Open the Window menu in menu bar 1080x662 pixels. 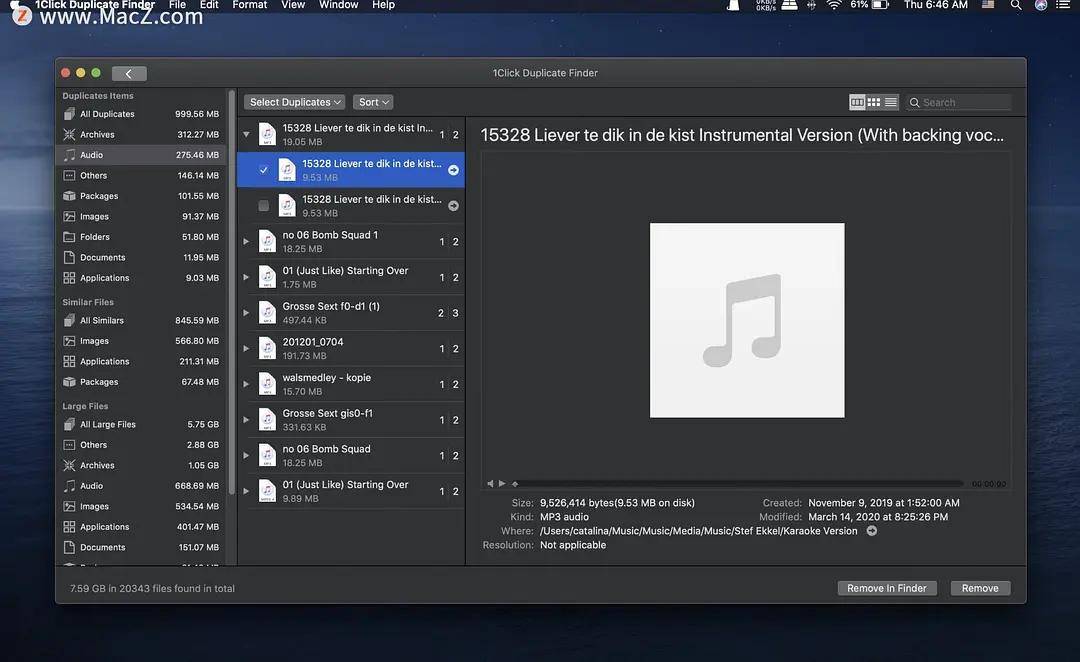[338, 5]
